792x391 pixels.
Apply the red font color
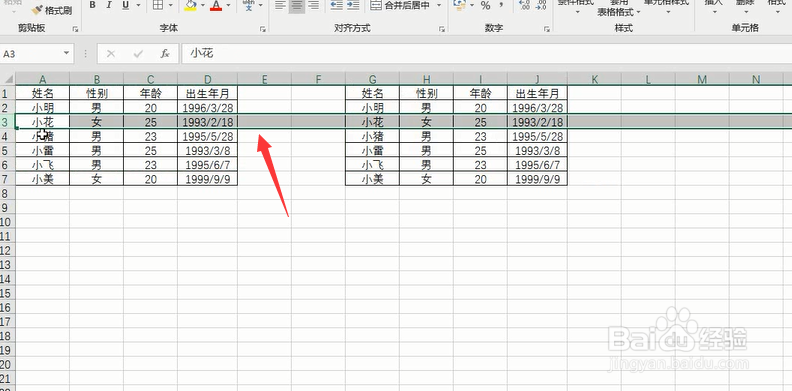[x=216, y=5]
